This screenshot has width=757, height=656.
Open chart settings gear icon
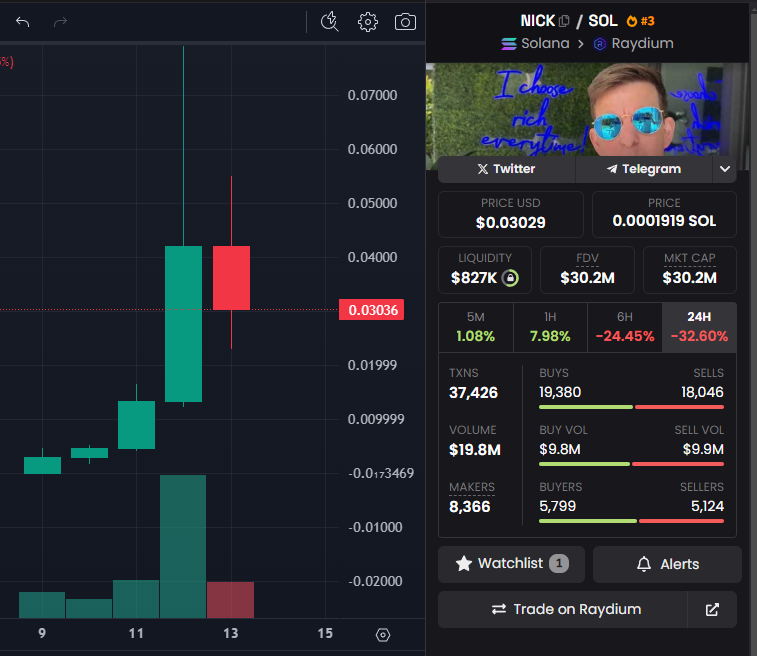pos(367,22)
